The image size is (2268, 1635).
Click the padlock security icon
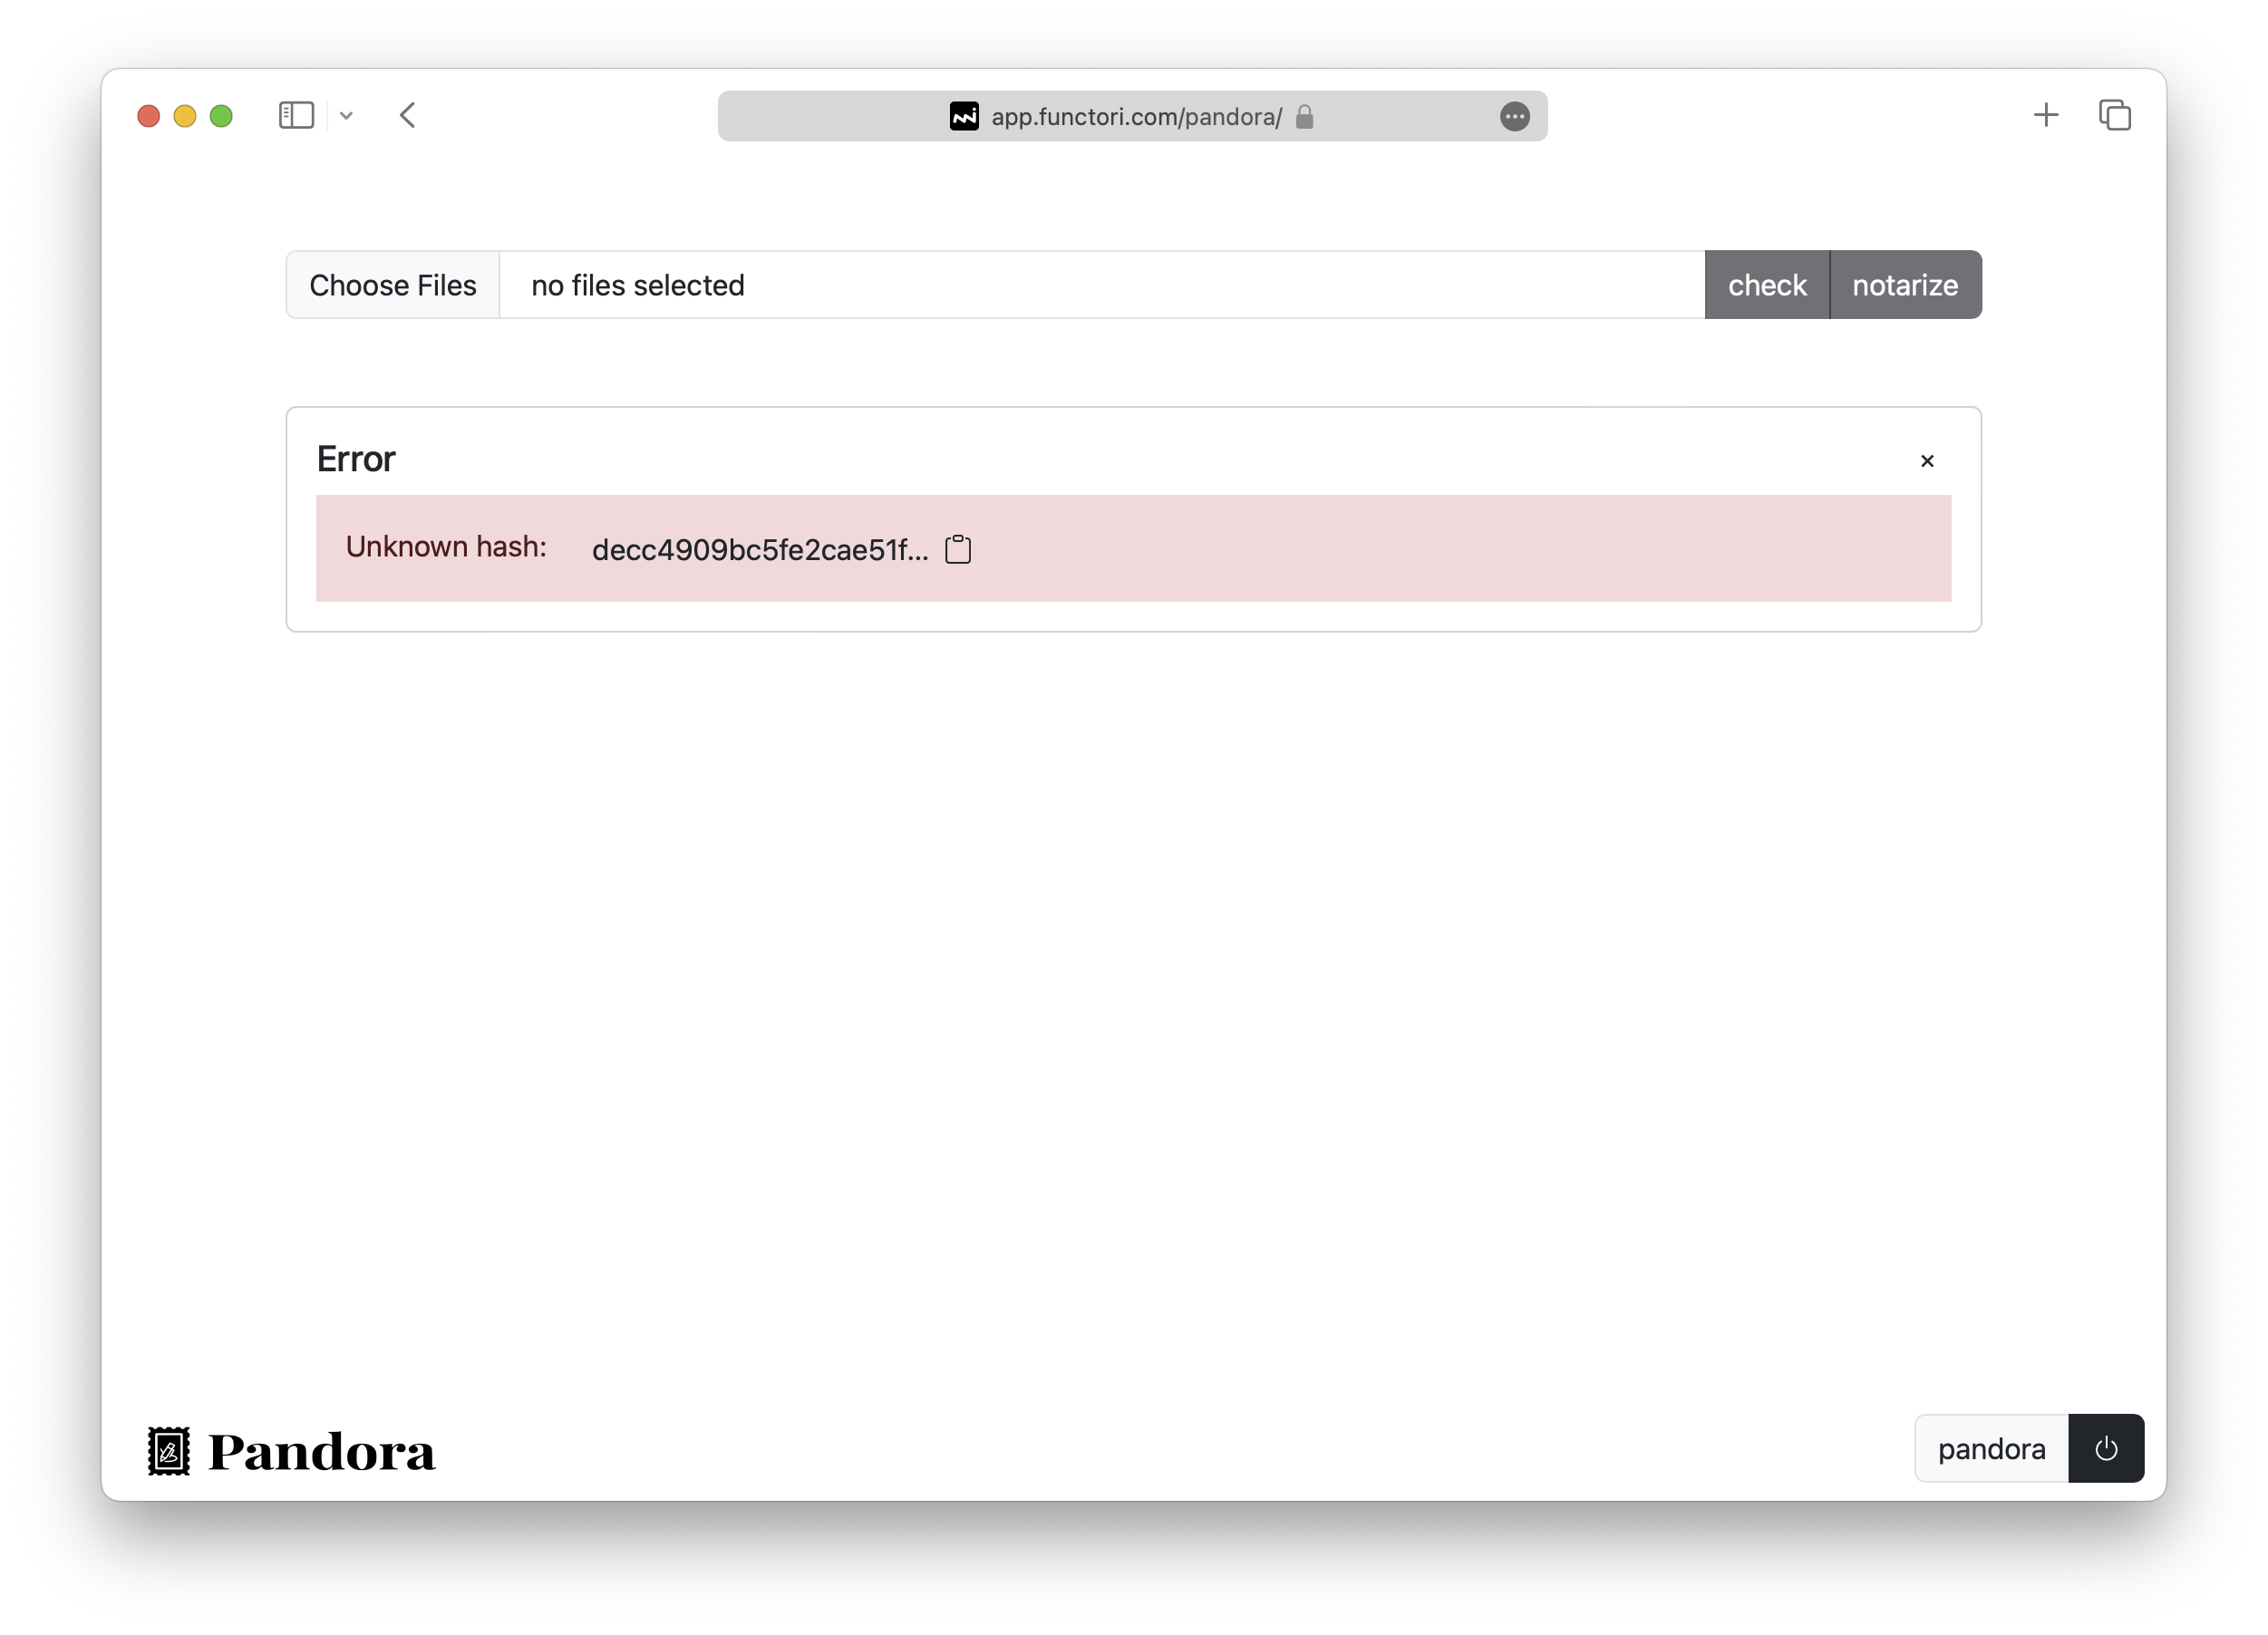pyautogui.click(x=1304, y=117)
